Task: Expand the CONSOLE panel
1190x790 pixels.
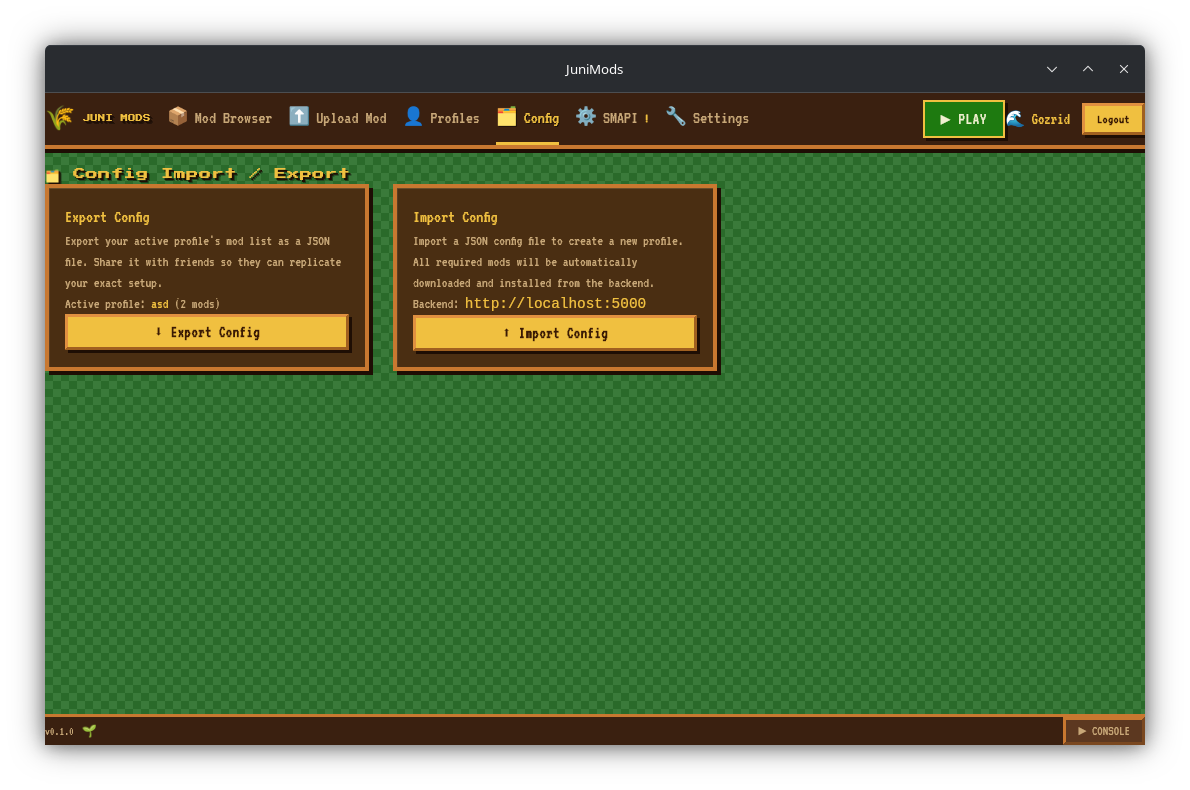Action: (1104, 731)
